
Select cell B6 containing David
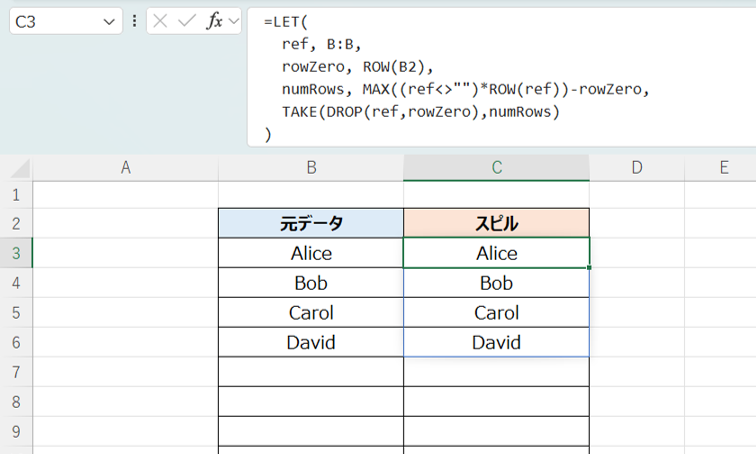(311, 342)
